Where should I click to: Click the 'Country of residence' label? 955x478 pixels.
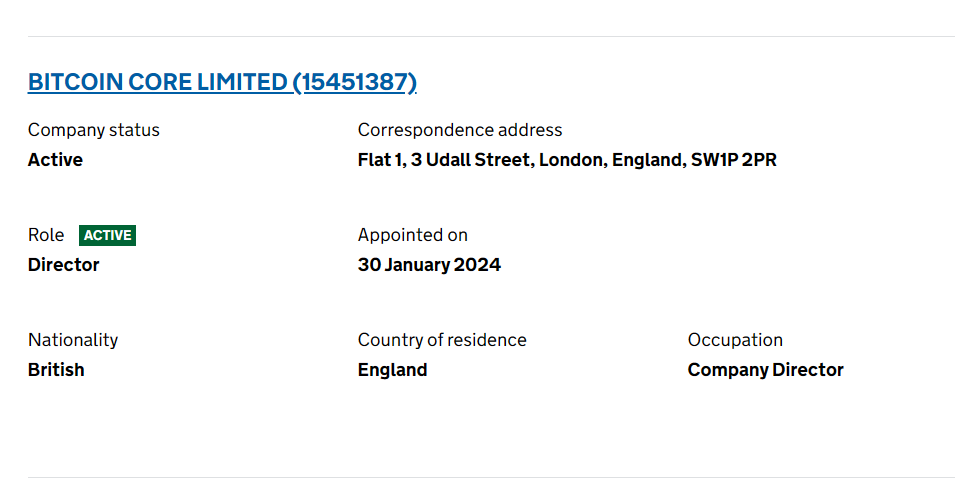[x=441, y=340]
